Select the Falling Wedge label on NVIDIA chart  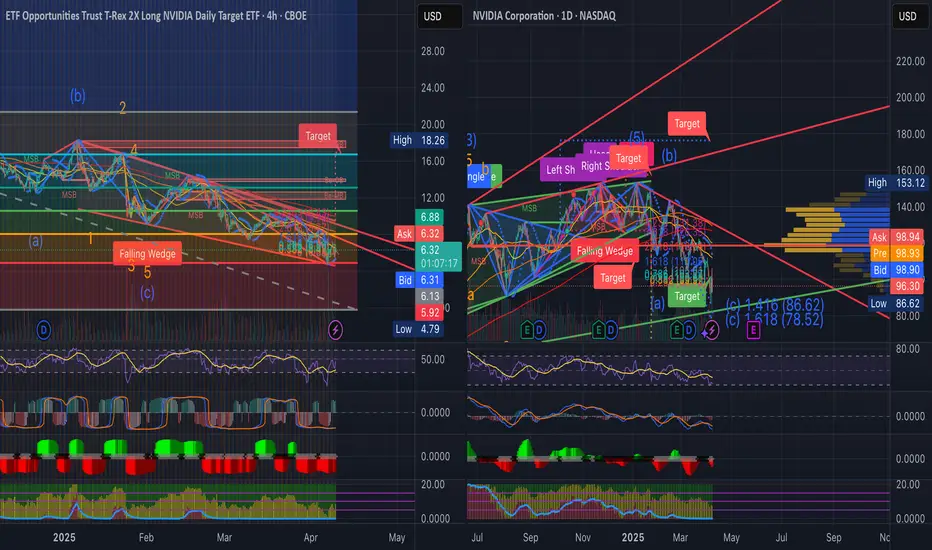tap(604, 251)
